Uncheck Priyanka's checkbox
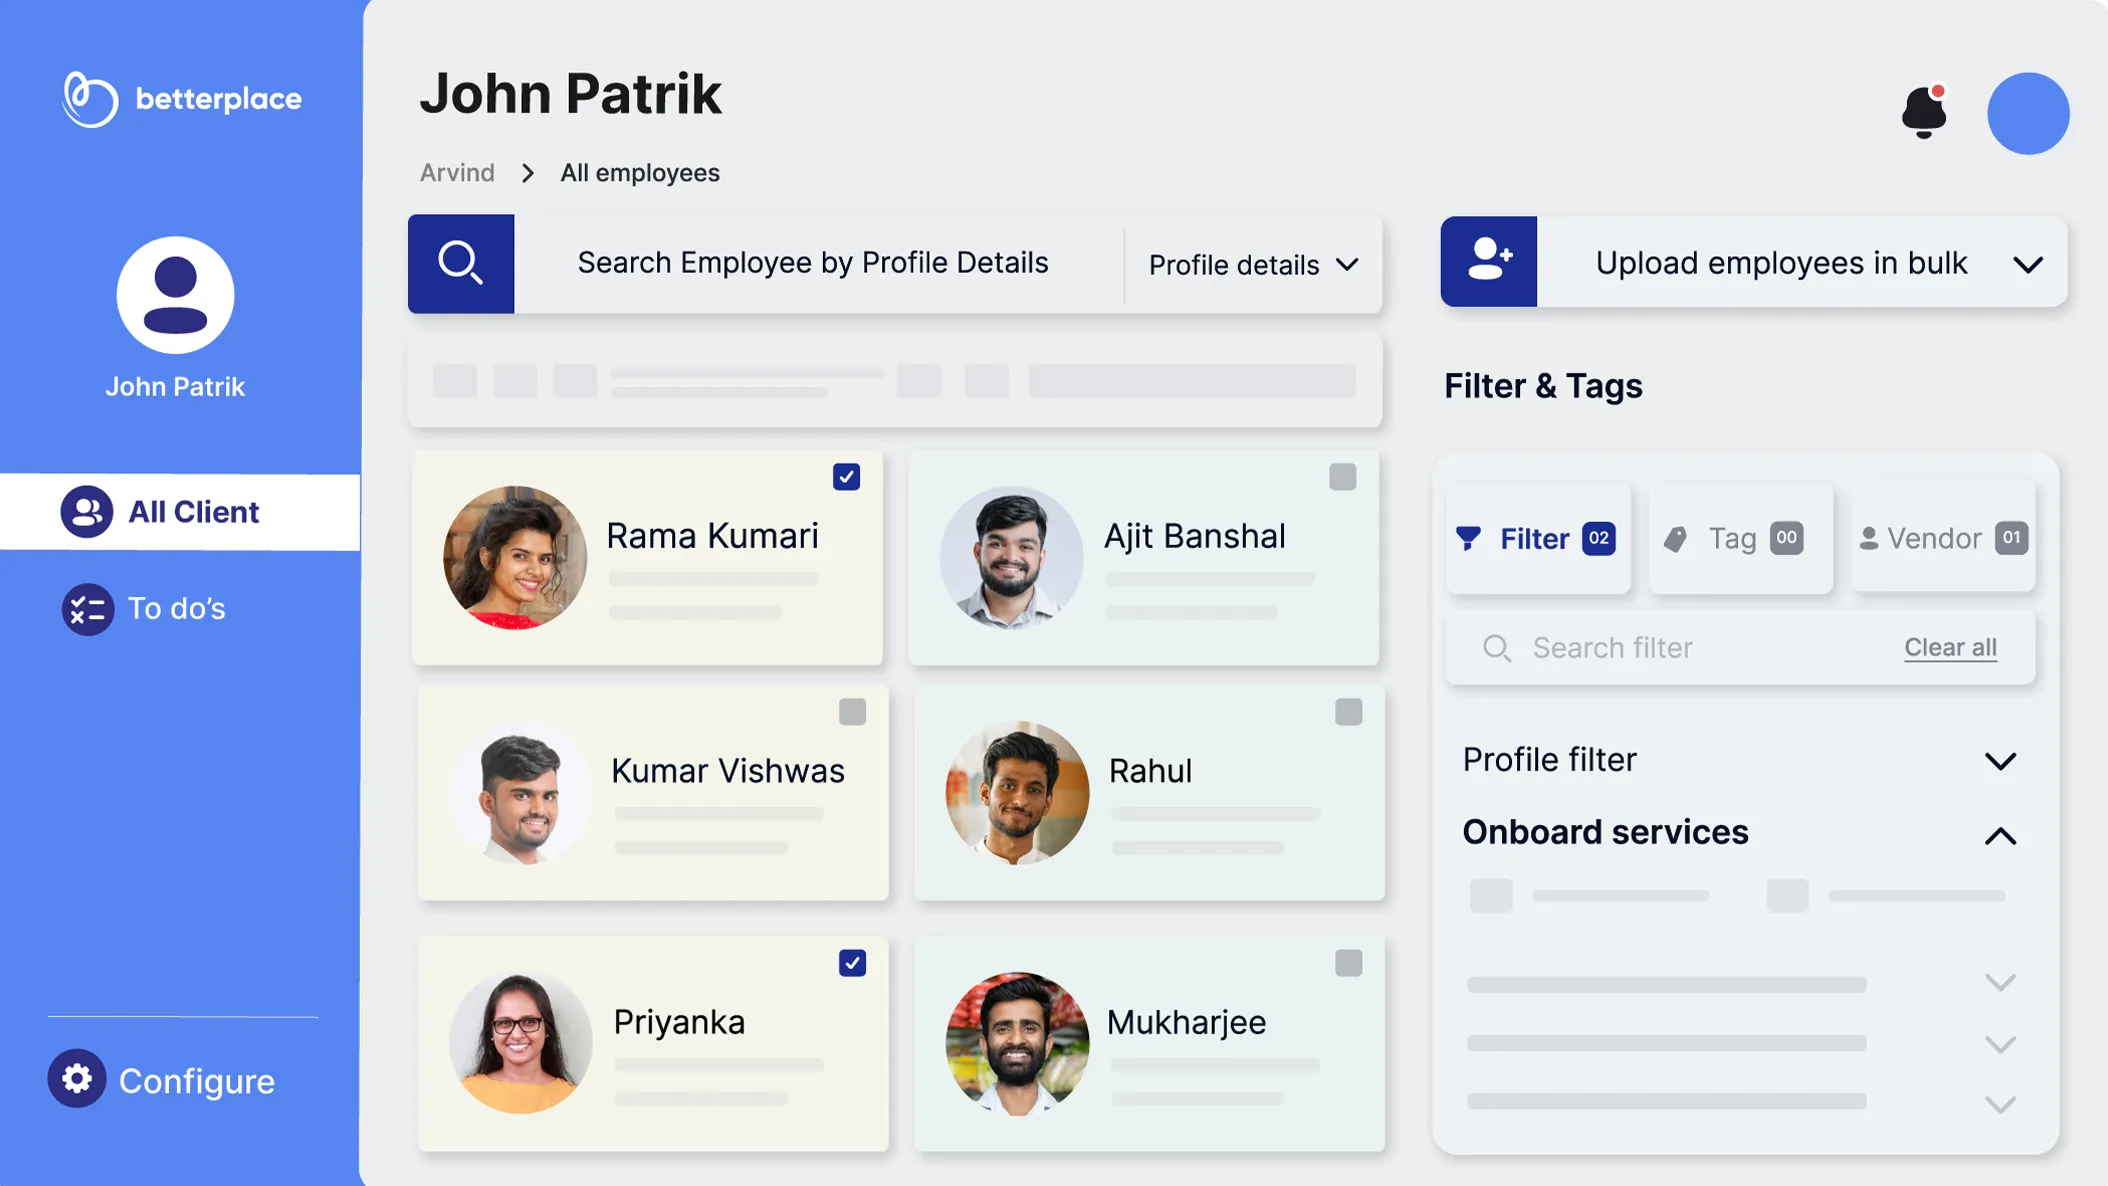 852,963
